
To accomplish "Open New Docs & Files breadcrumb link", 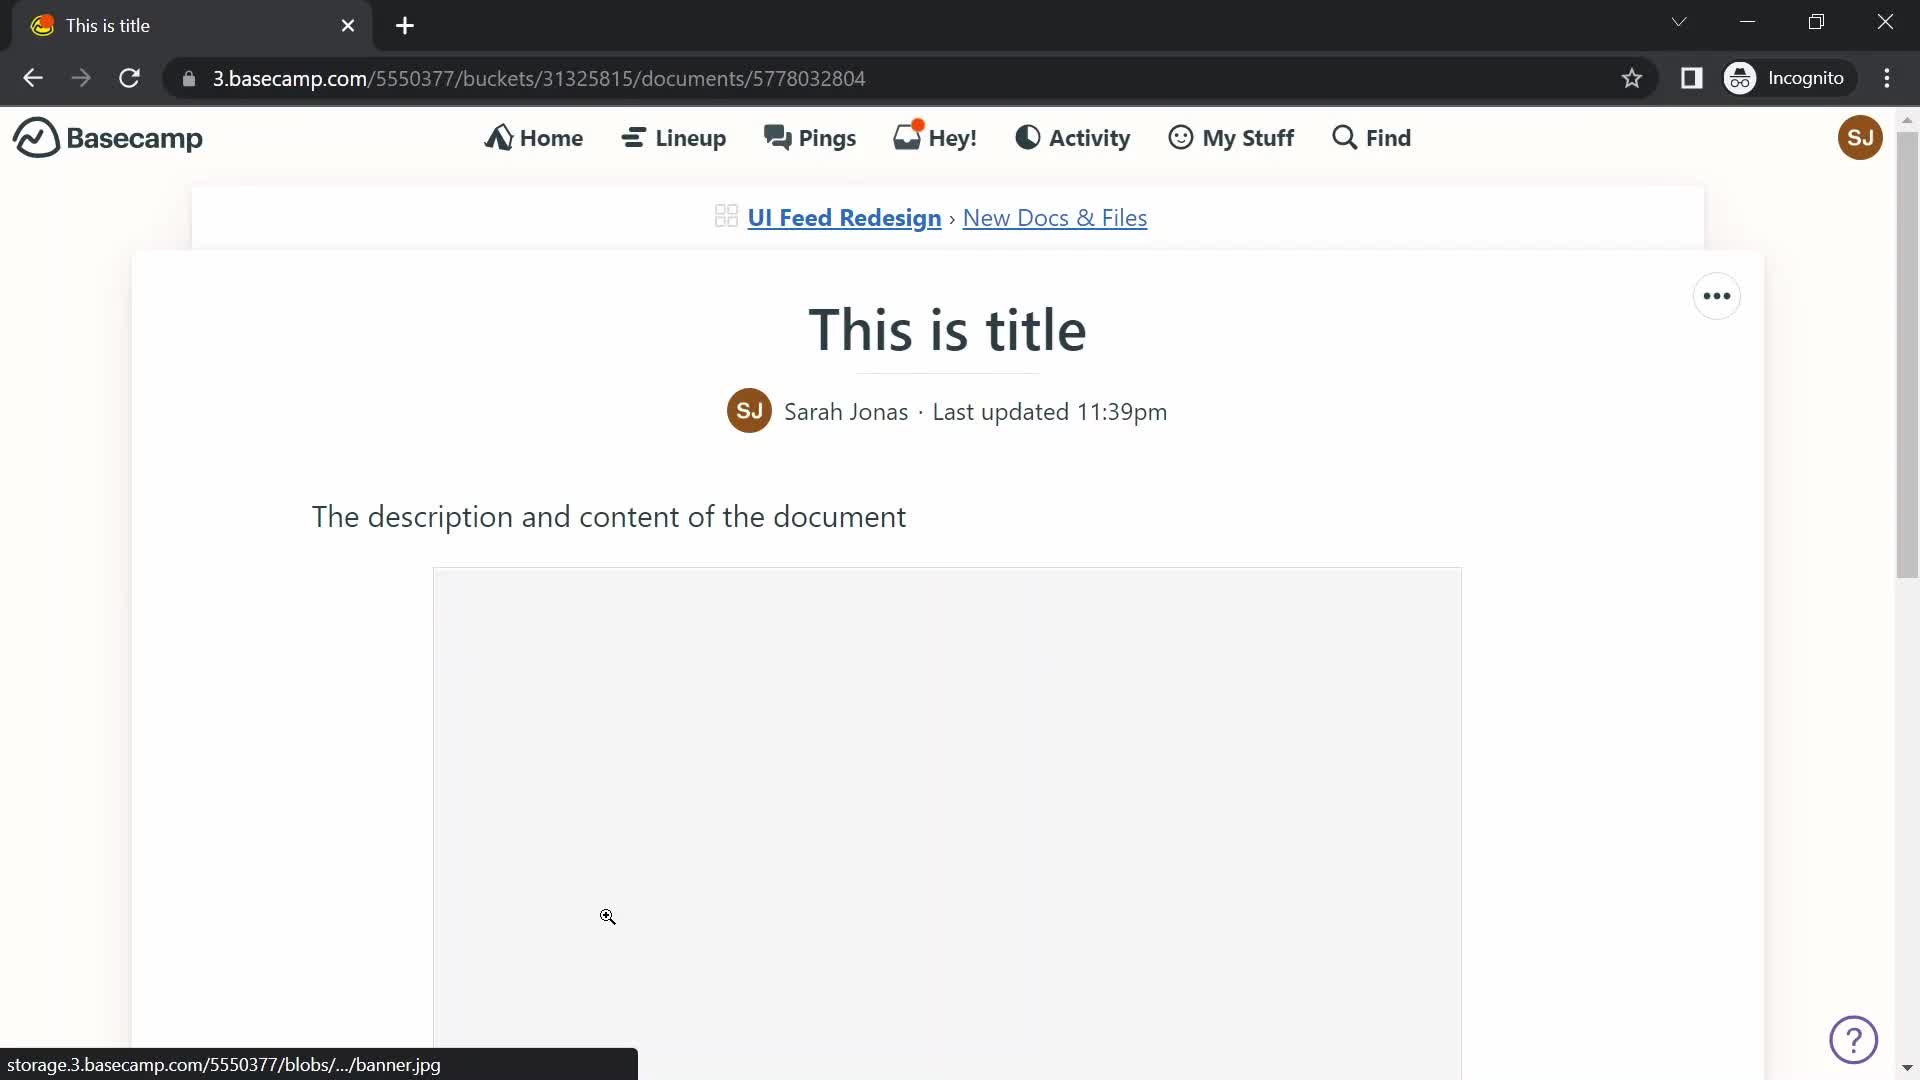I will 1055,218.
